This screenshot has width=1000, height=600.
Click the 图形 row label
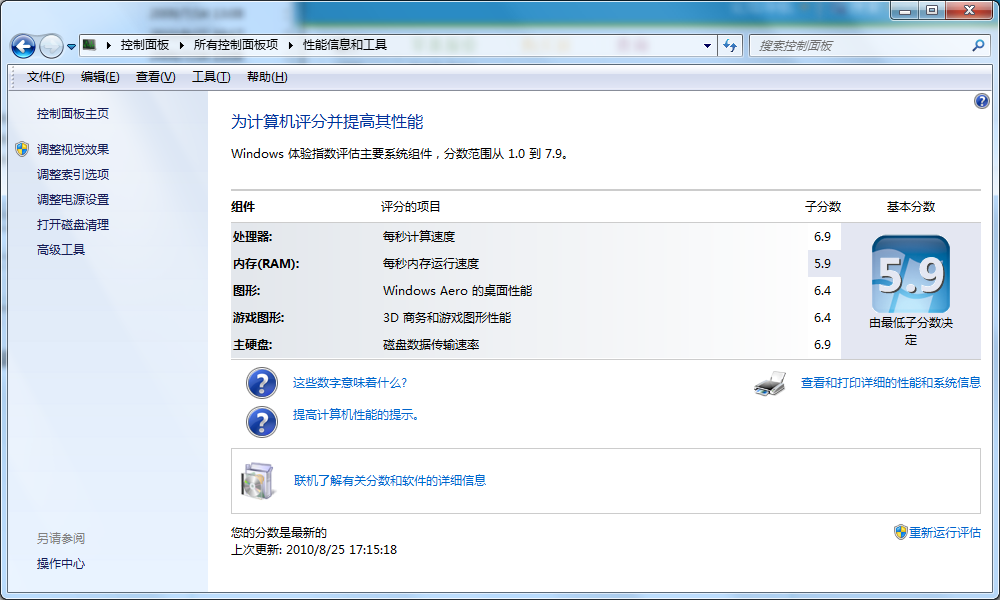246,291
